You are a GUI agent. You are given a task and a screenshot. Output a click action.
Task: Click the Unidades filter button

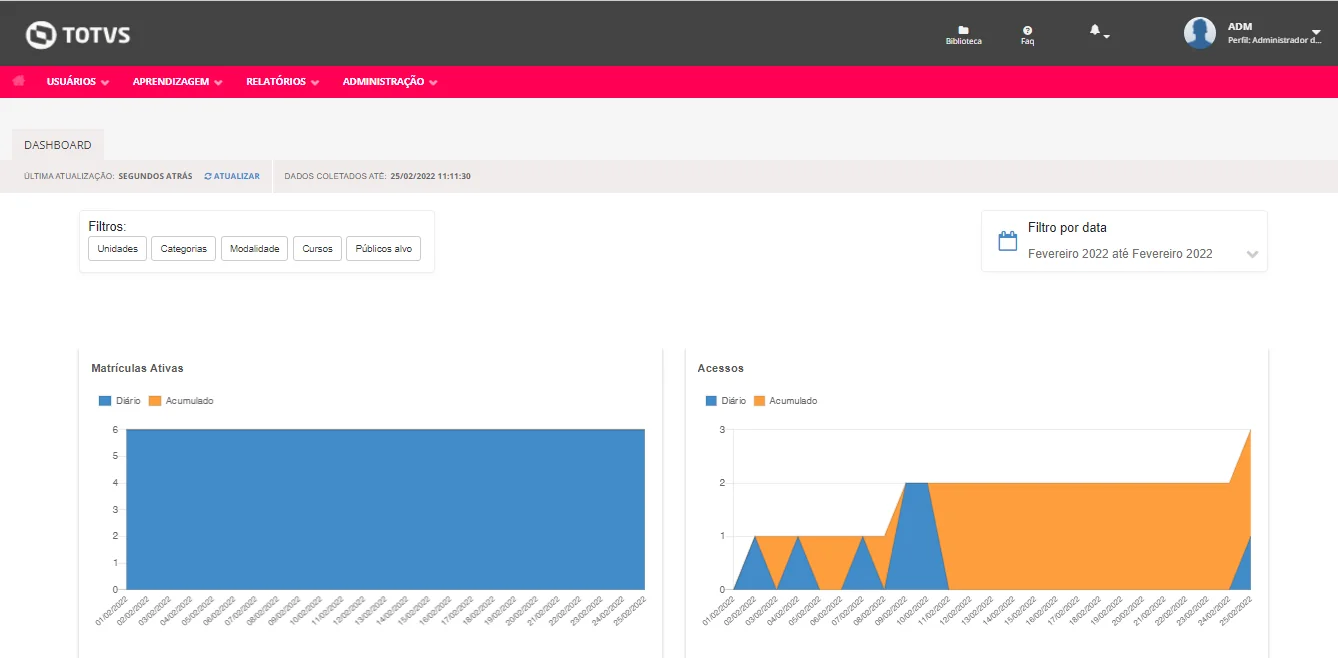pyautogui.click(x=118, y=249)
